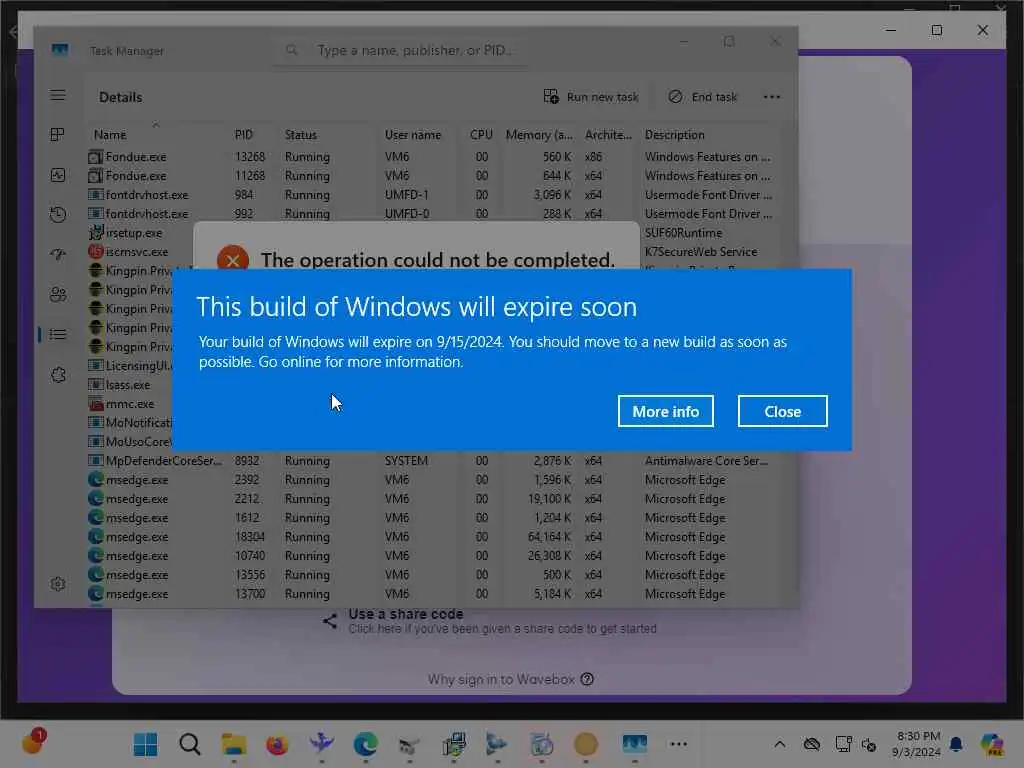Sort by the Status column header
Viewport: 1024px width, 768px height.
[300, 135]
